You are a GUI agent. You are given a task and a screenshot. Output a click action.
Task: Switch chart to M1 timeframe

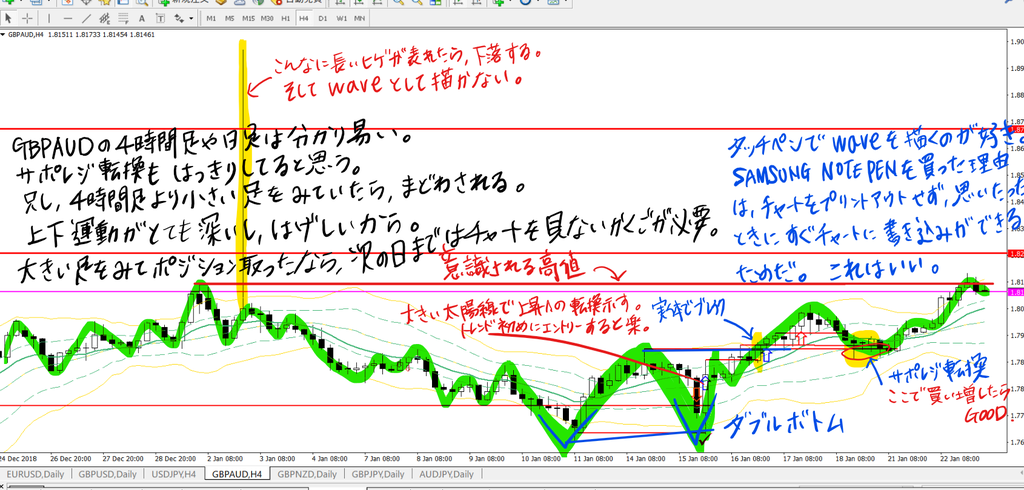[x=211, y=18]
